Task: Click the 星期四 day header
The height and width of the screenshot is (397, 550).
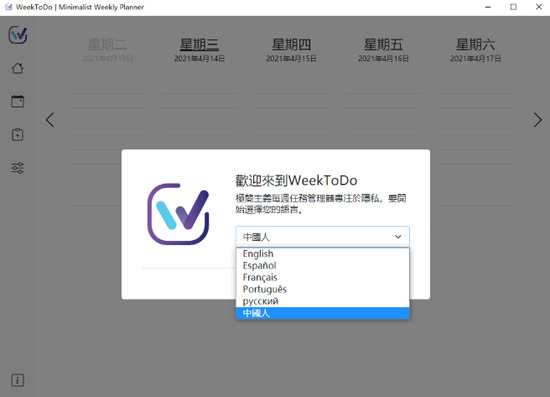Action: point(291,45)
